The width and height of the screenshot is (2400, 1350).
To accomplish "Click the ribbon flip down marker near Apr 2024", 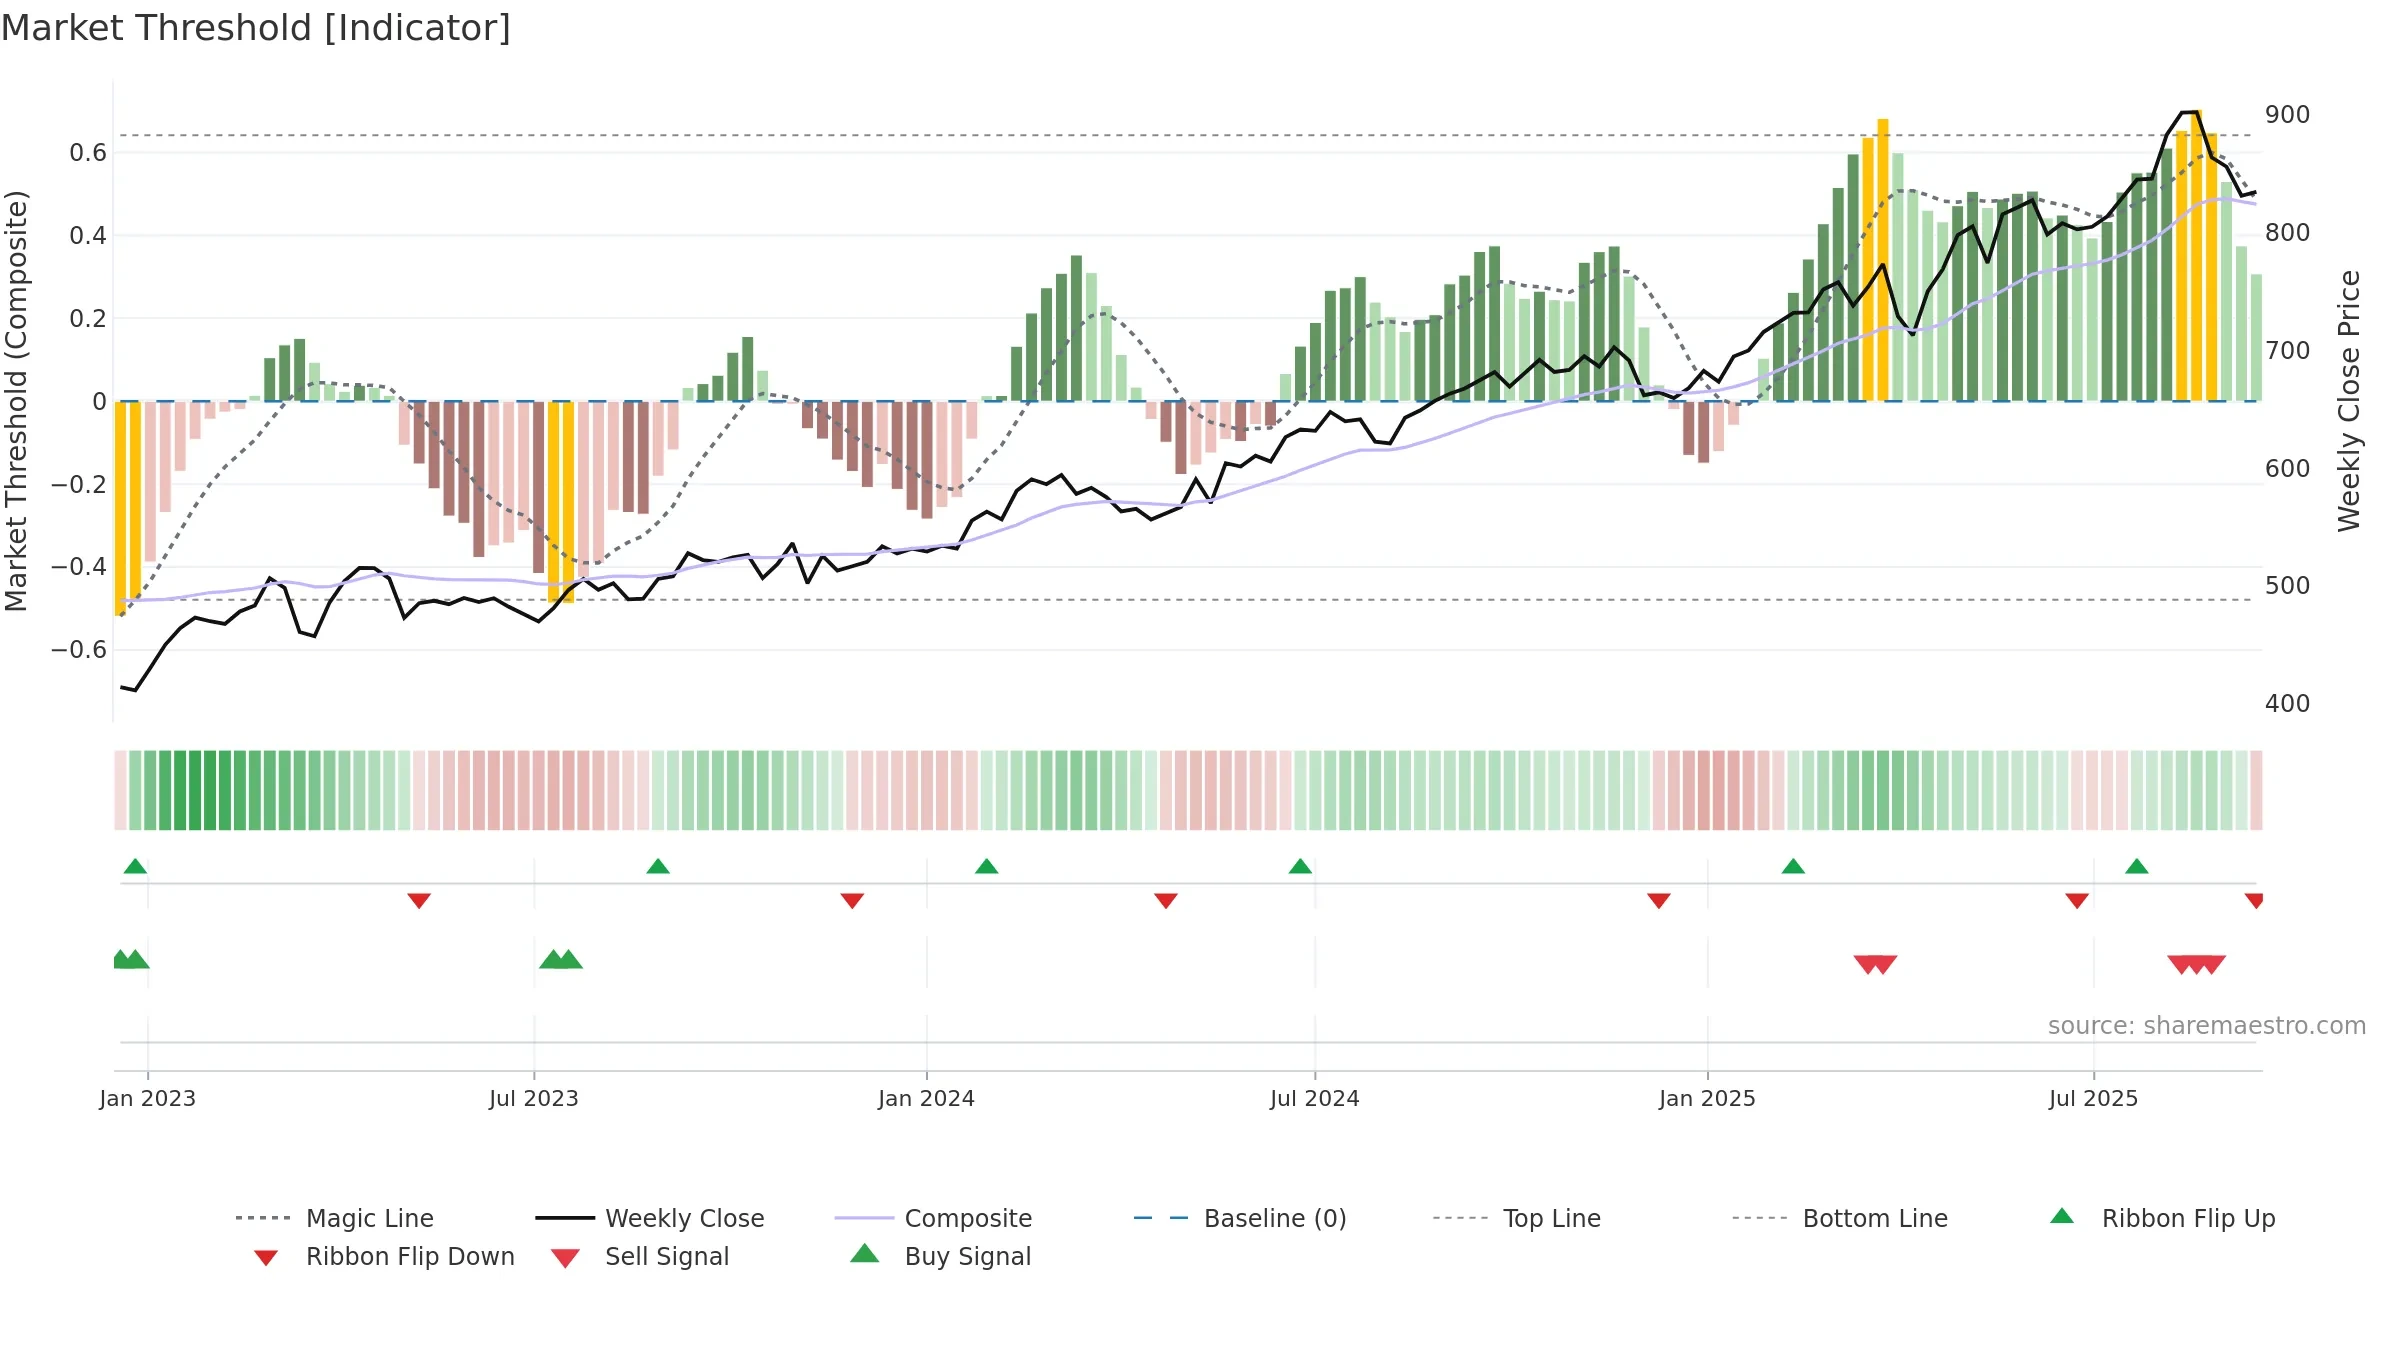I will pos(1166,901).
